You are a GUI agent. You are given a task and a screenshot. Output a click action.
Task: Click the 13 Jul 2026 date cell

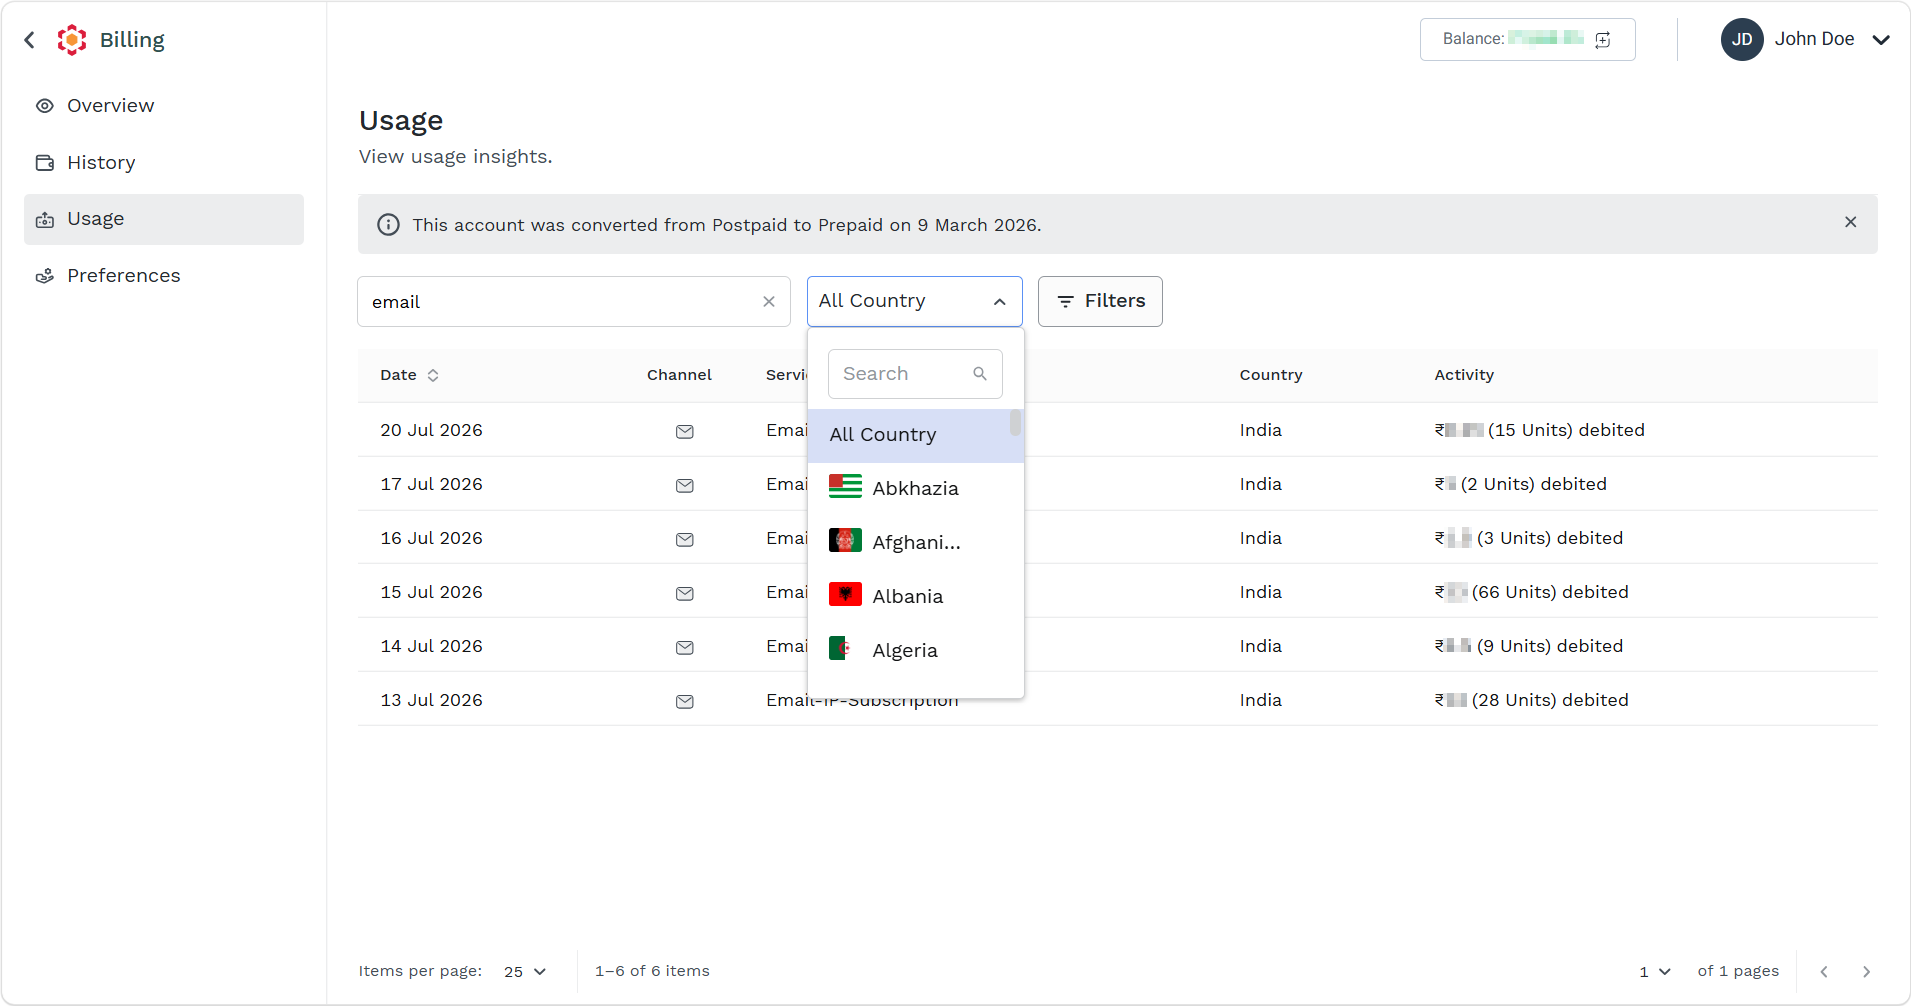coord(431,701)
